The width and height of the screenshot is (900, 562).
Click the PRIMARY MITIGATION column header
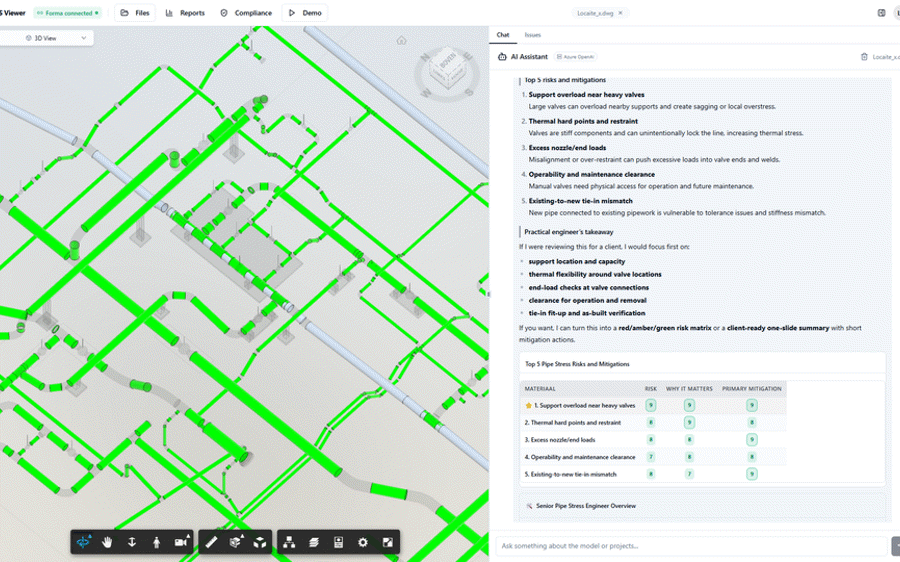751,389
